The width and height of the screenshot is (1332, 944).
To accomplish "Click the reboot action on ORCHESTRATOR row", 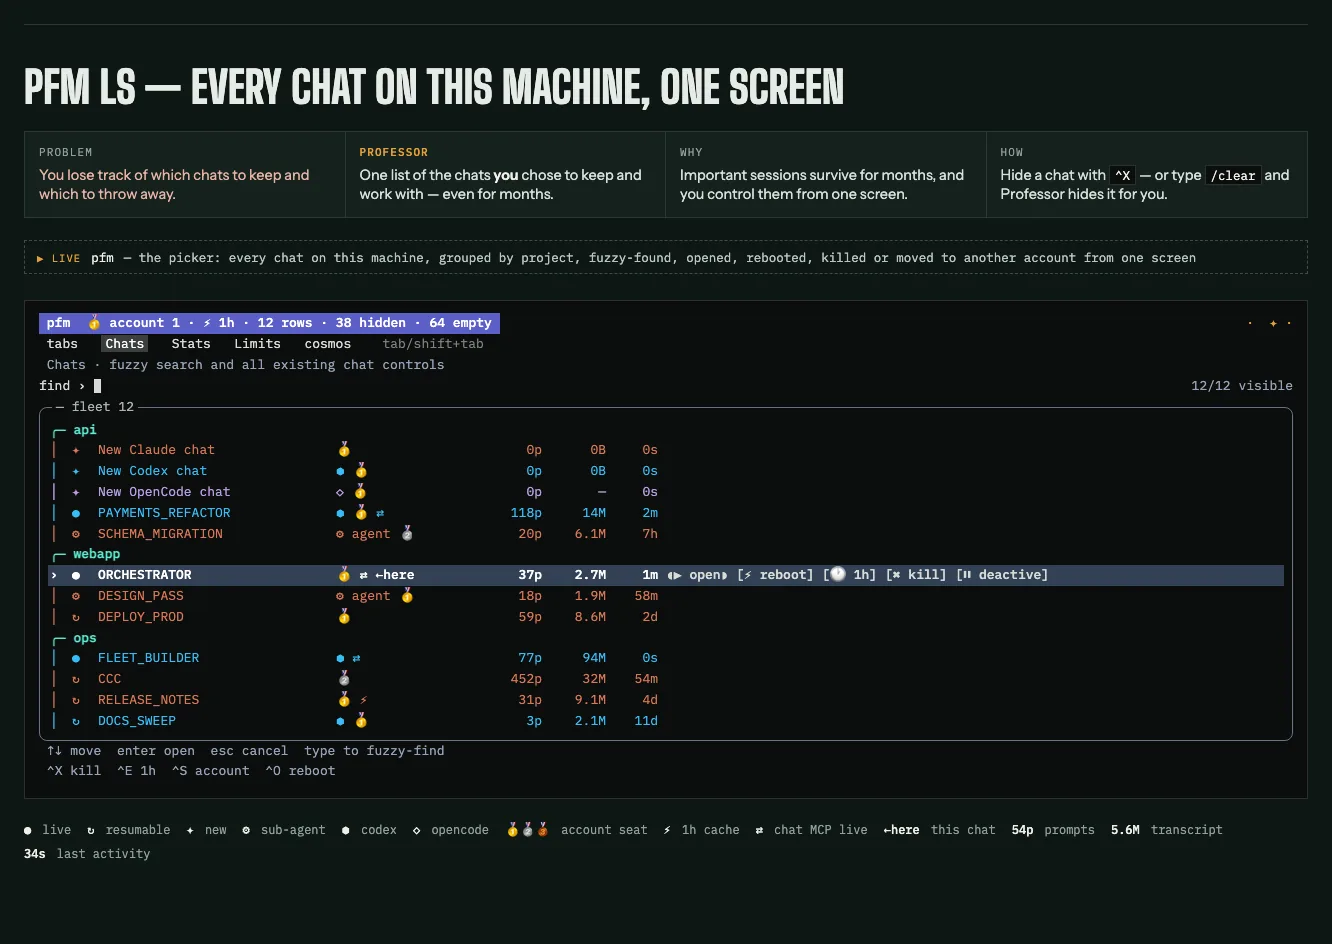I will tap(775, 575).
